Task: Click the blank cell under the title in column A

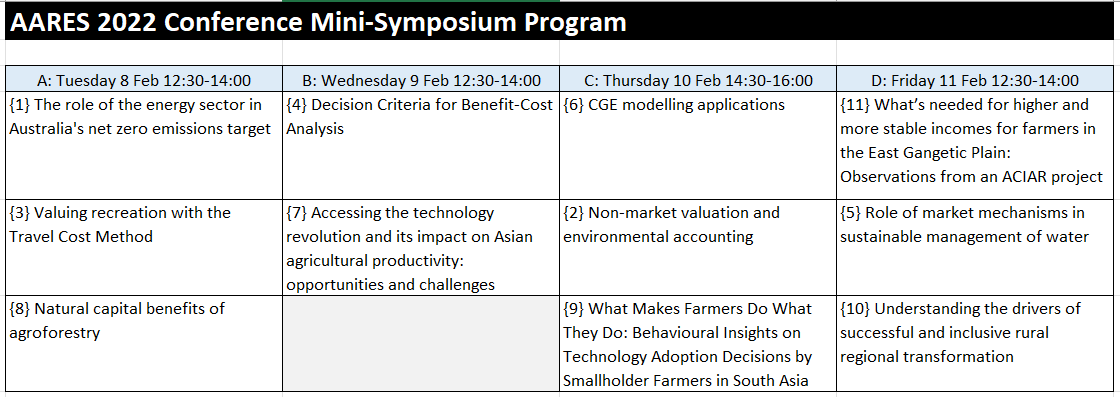Action: tap(144, 54)
